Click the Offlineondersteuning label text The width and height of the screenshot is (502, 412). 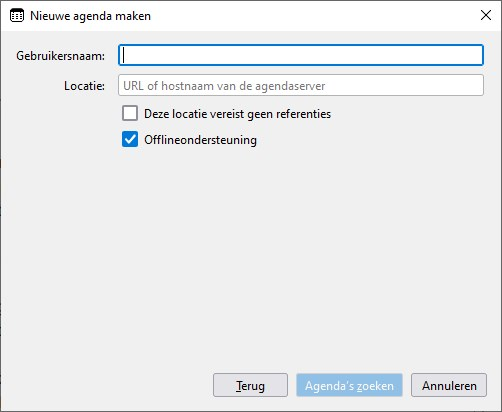(200, 140)
